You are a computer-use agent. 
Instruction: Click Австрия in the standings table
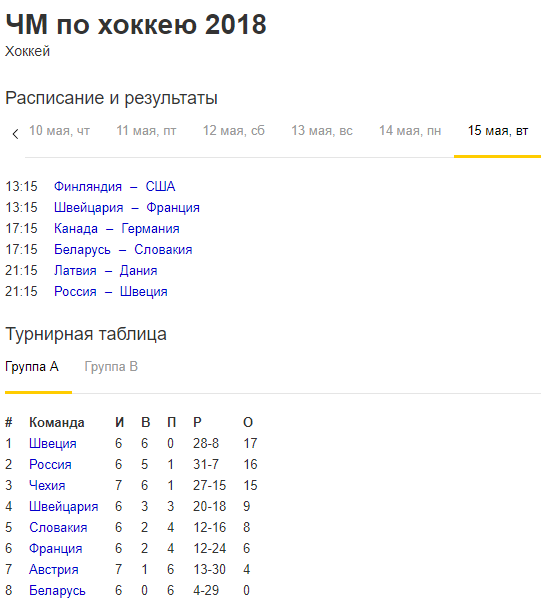pyautogui.click(x=54, y=570)
